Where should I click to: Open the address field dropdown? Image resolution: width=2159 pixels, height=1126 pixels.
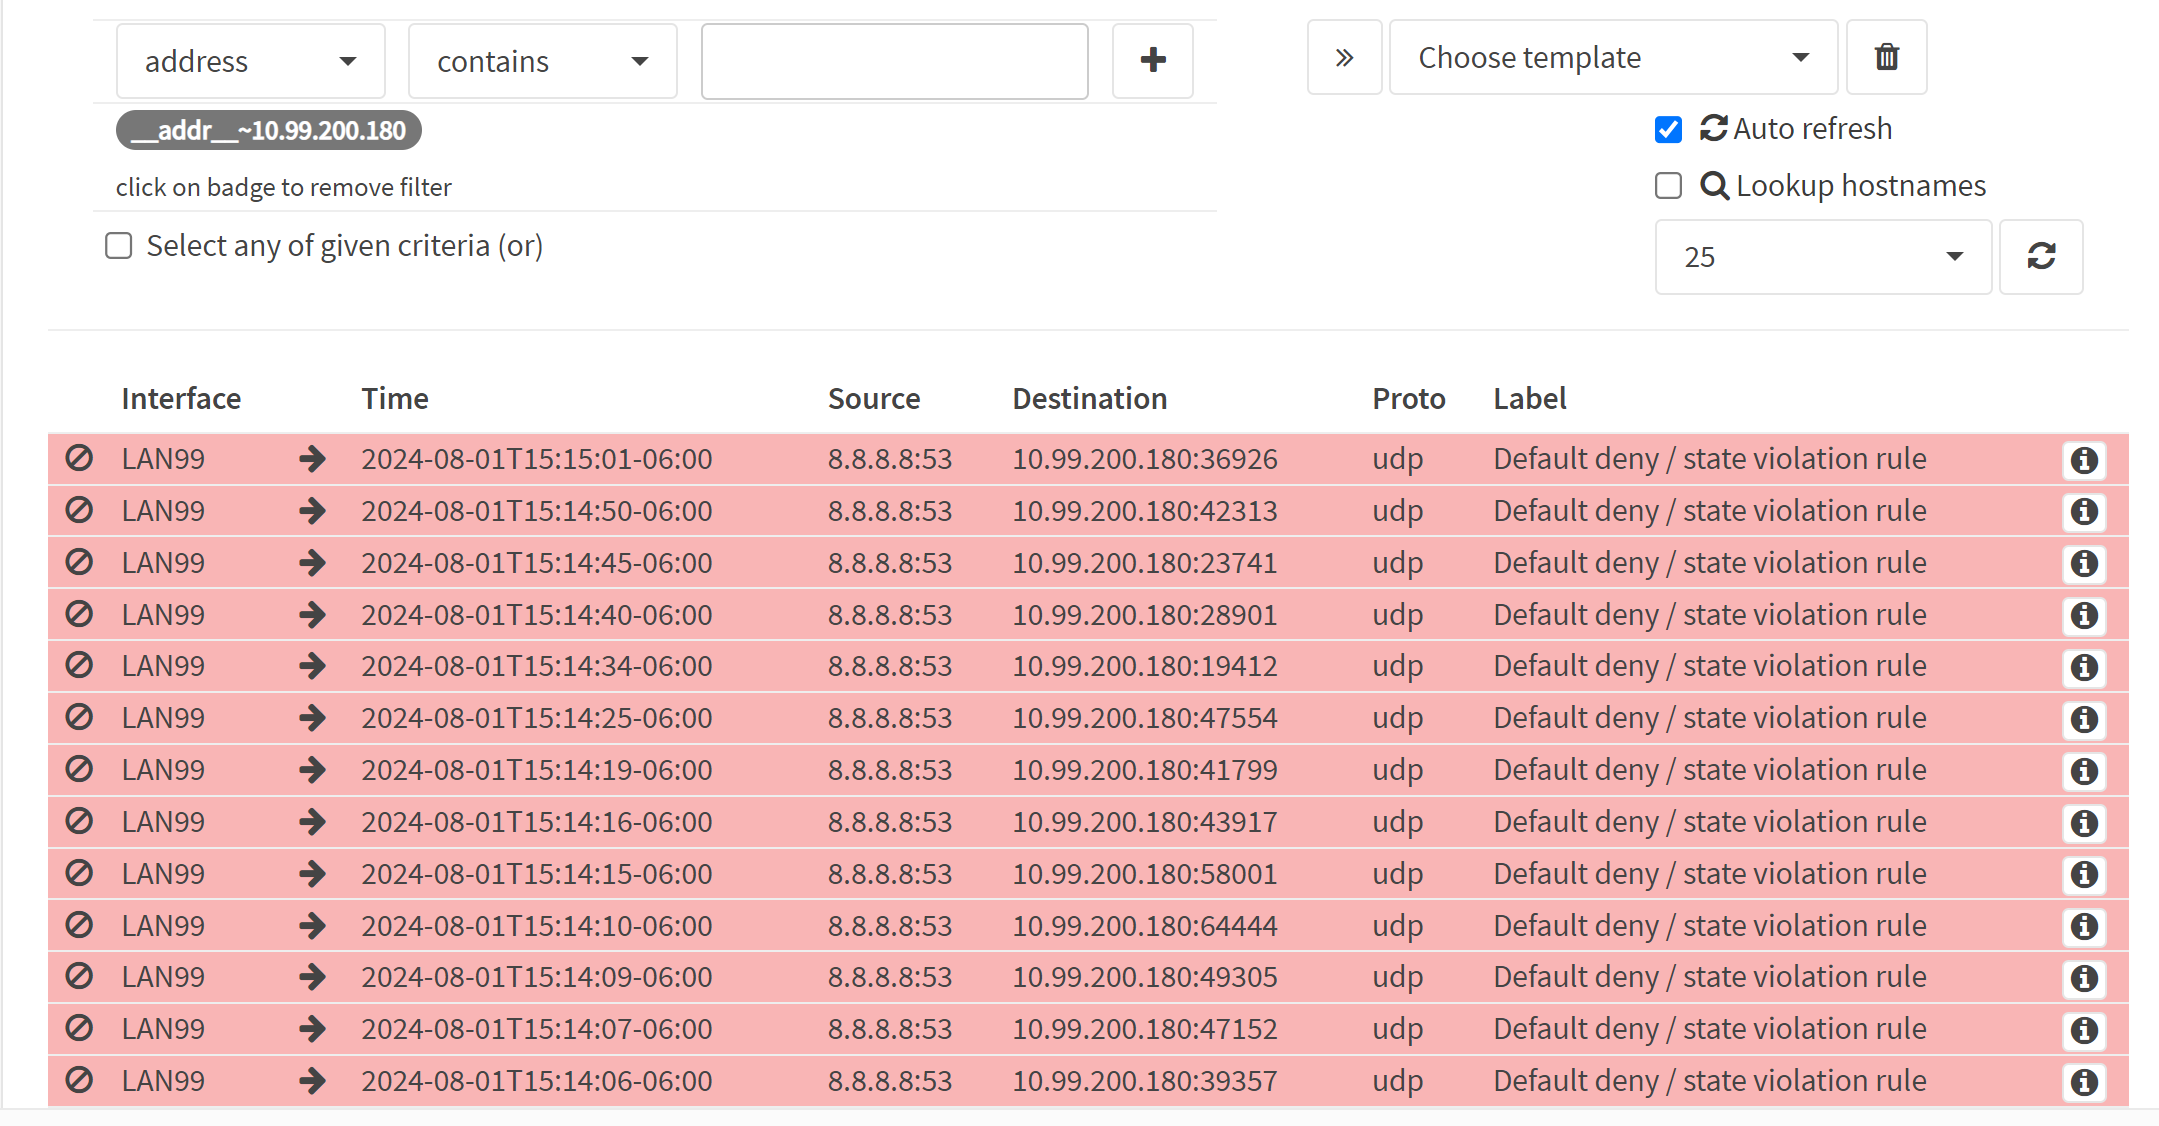point(250,61)
